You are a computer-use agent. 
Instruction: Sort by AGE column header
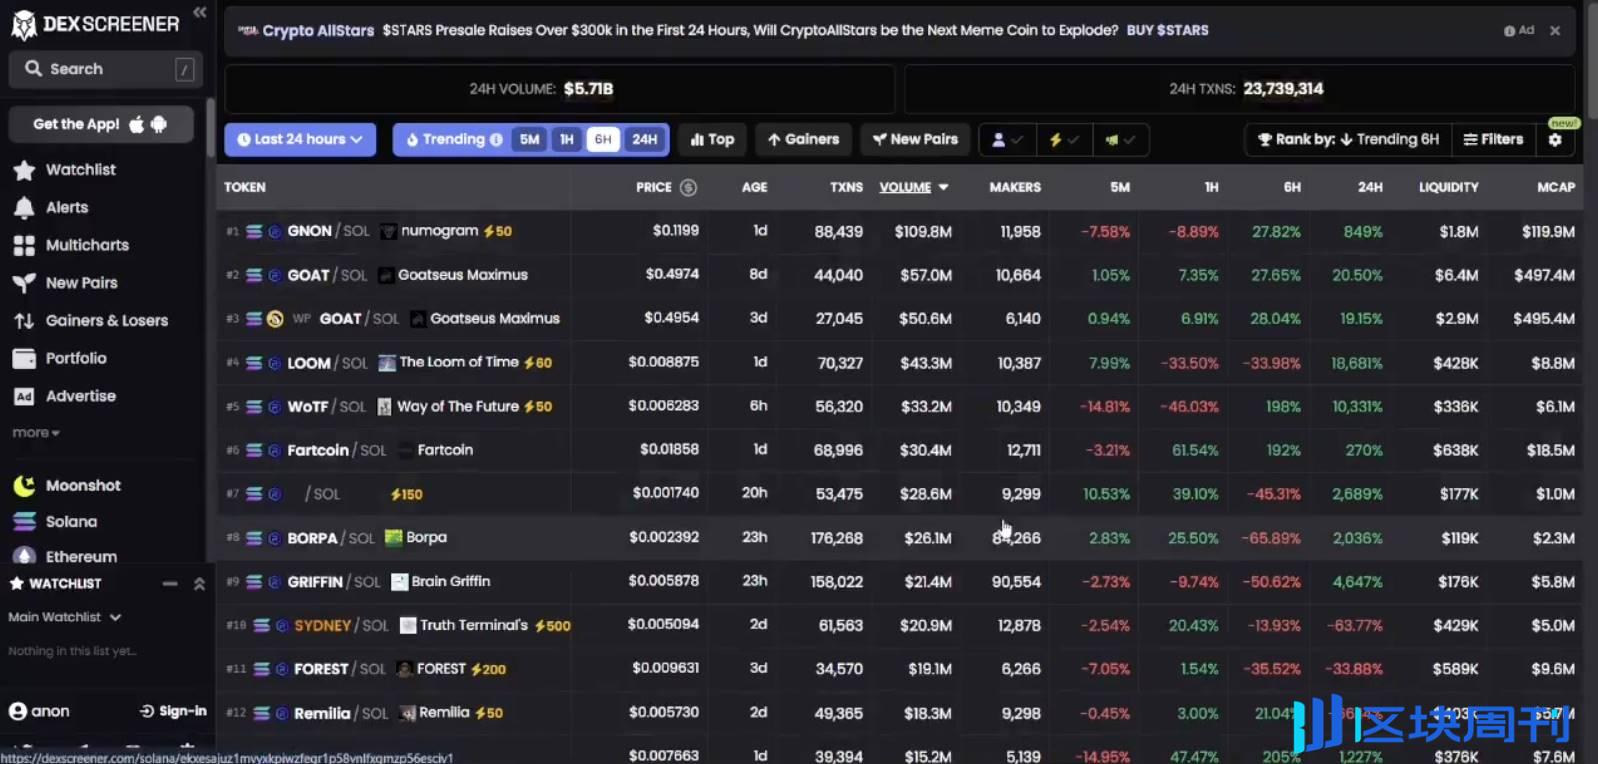pyautogui.click(x=755, y=187)
